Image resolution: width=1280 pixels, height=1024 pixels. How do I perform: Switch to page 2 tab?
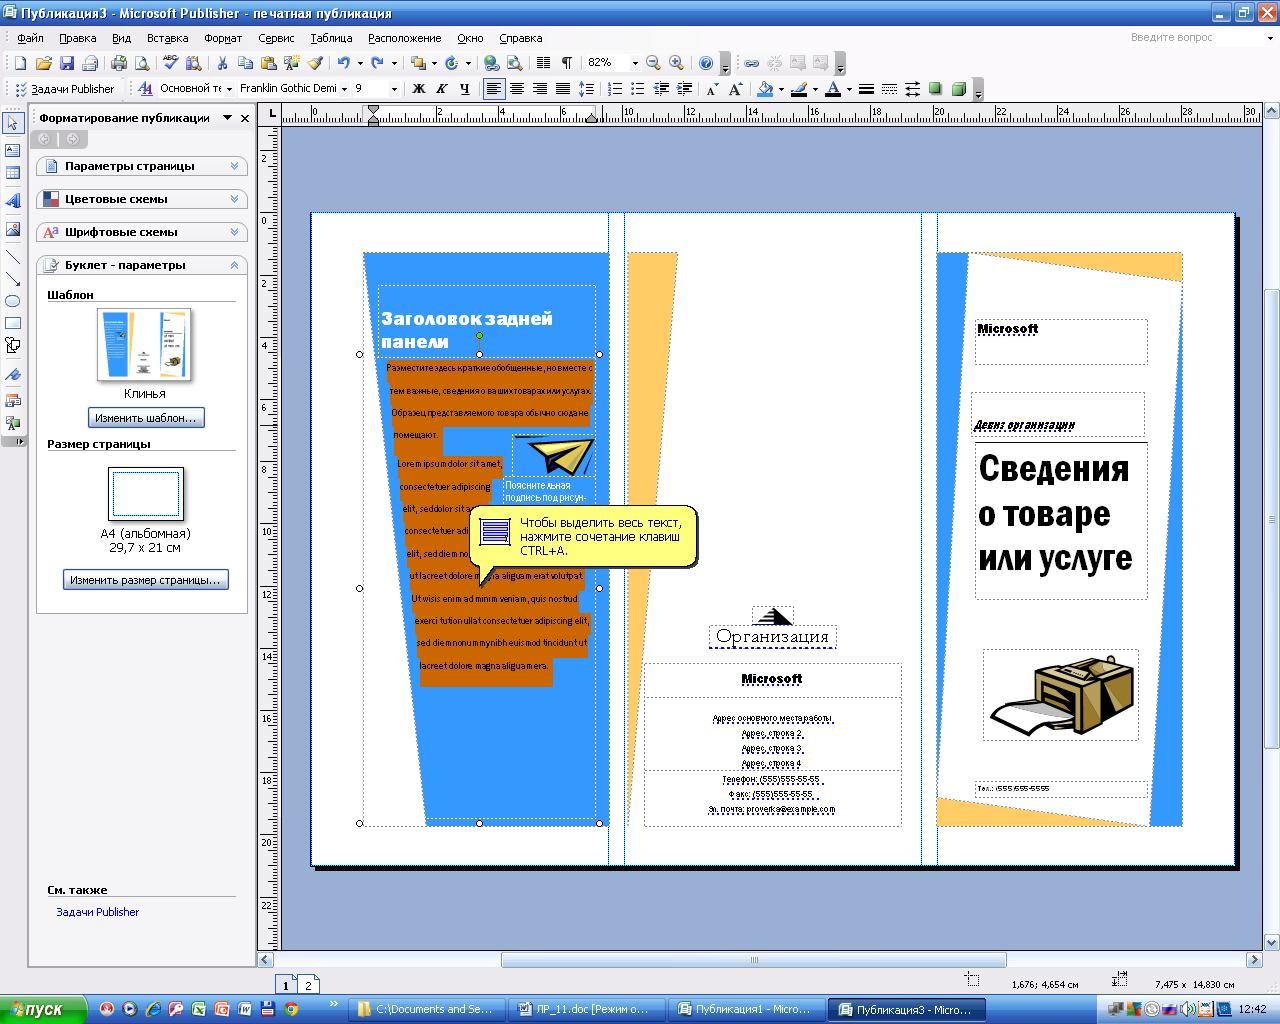[308, 985]
